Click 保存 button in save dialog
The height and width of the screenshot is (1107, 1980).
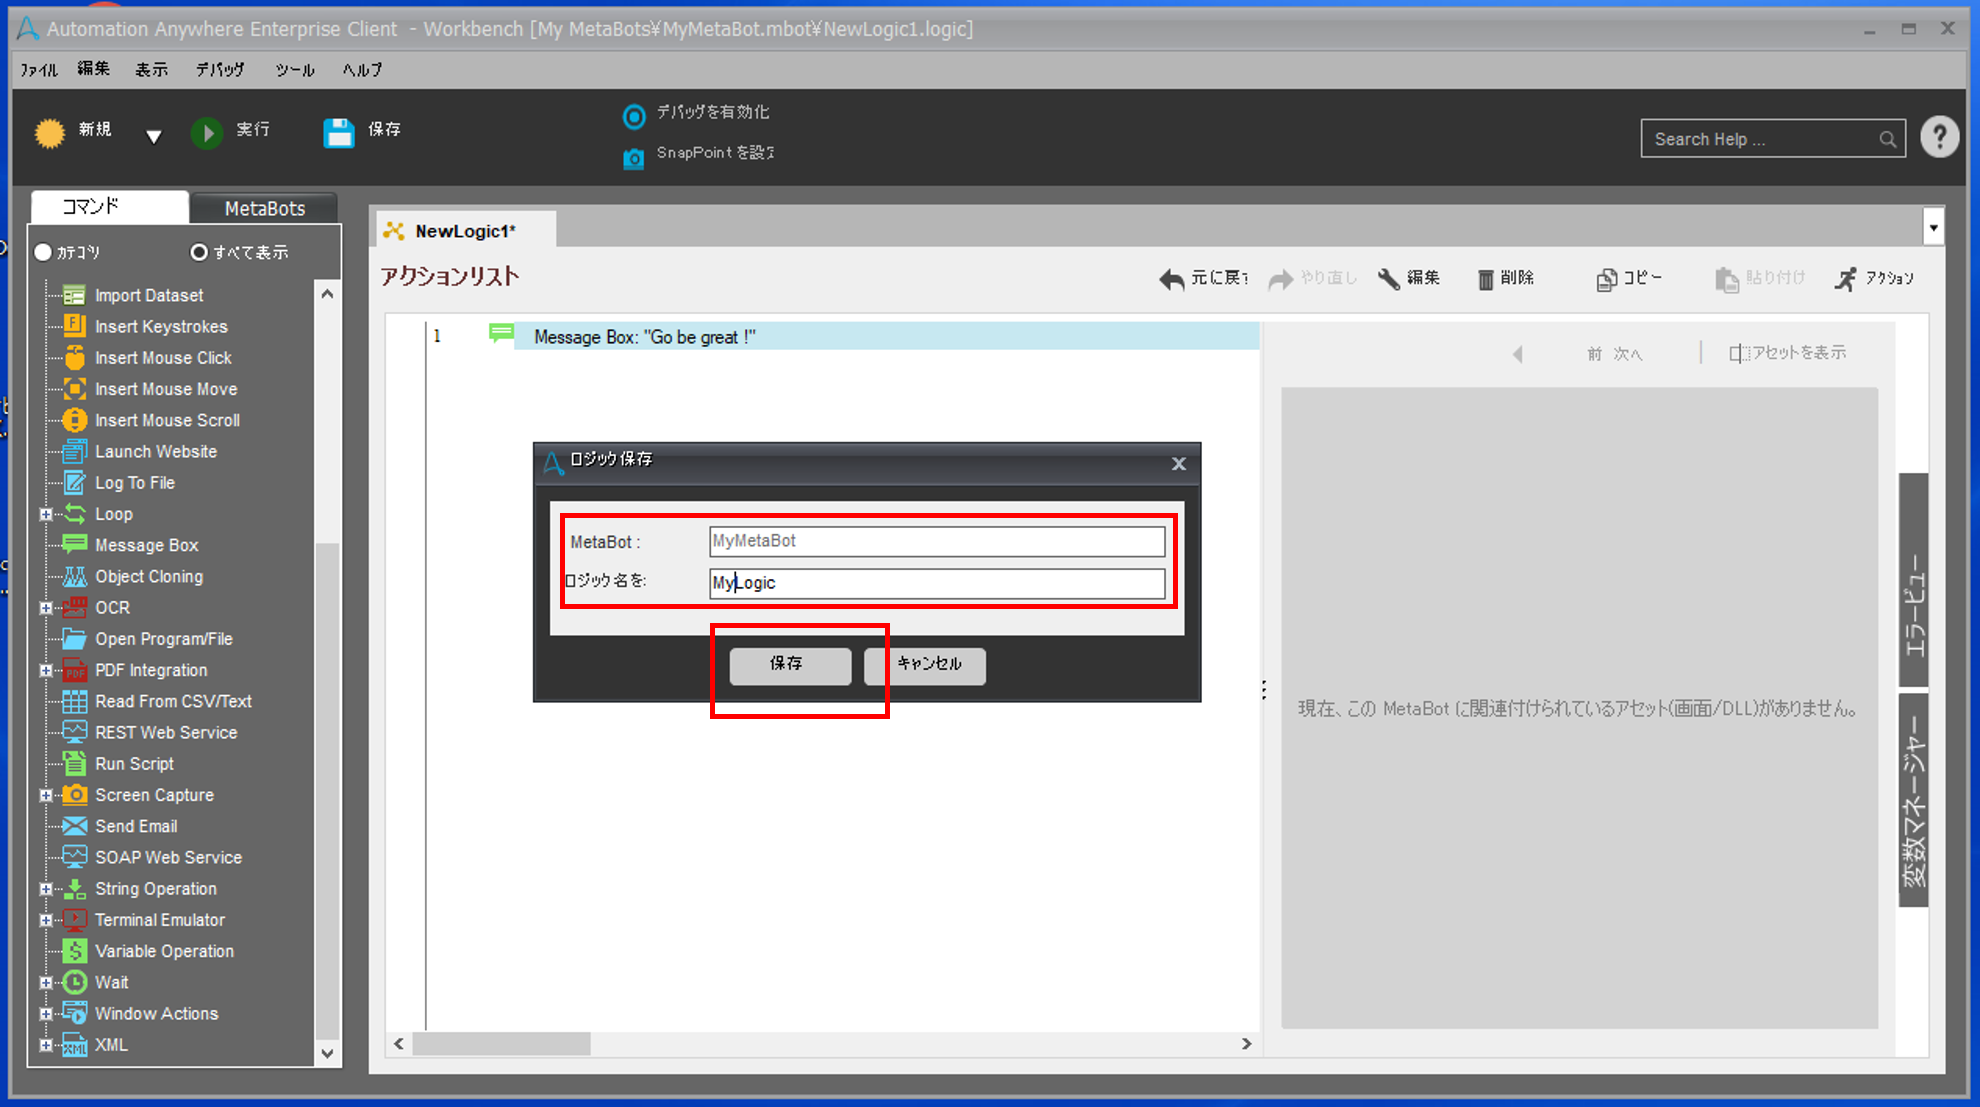pyautogui.click(x=790, y=665)
